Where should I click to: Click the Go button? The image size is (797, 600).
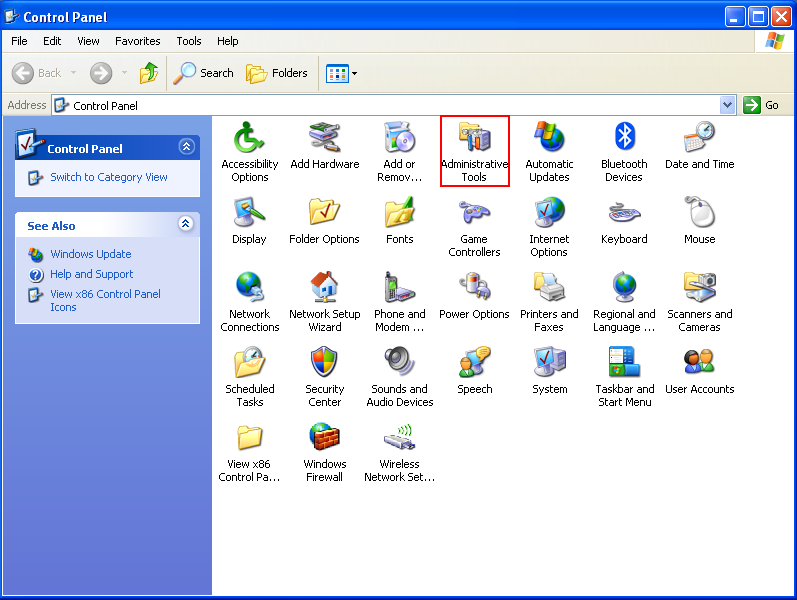tap(761, 105)
